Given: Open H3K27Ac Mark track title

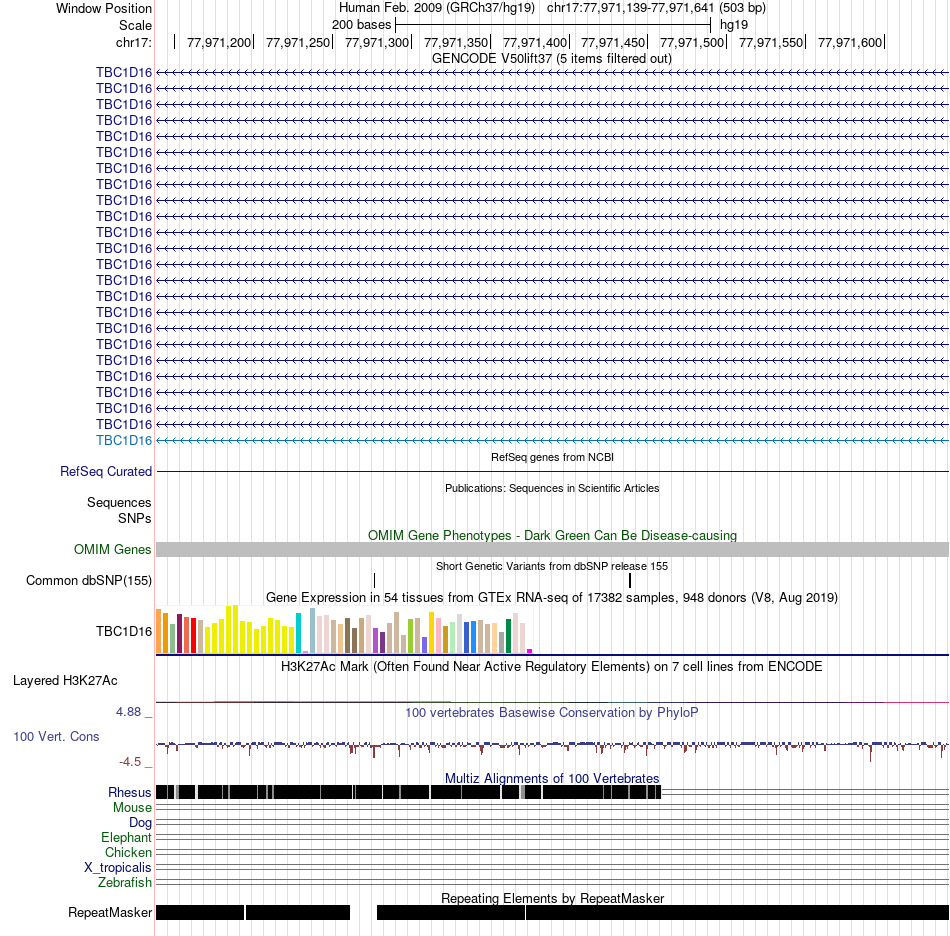Looking at the screenshot, I should pos(552,667).
